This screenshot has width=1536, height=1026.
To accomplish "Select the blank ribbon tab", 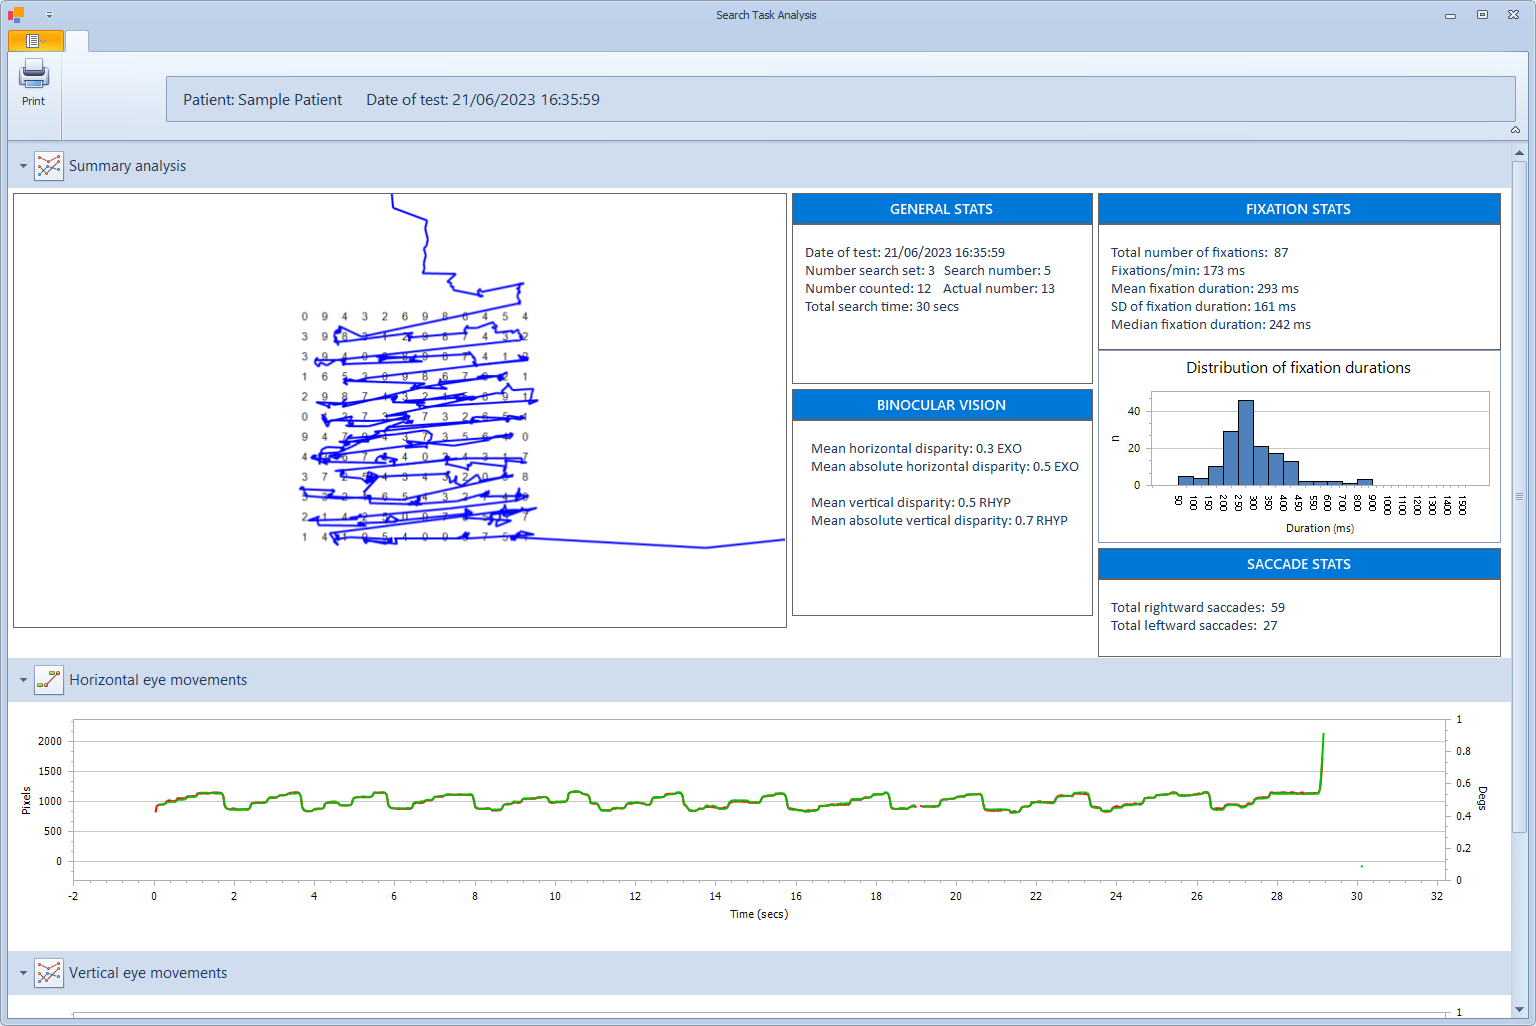I will [77, 41].
